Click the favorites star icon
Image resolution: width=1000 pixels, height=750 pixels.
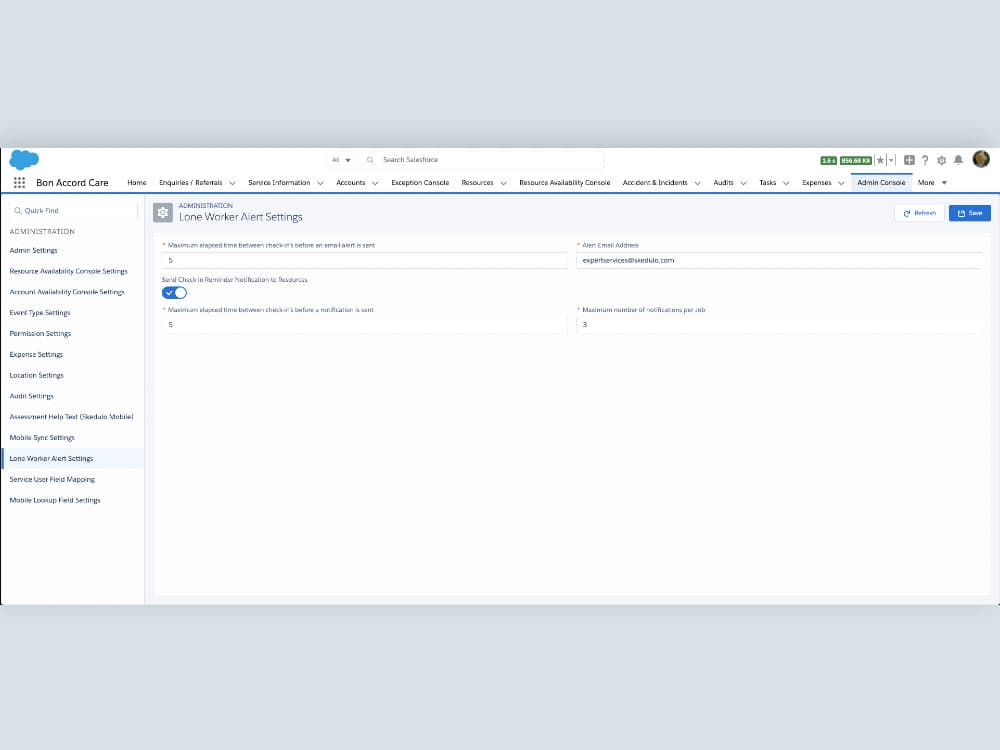880,160
